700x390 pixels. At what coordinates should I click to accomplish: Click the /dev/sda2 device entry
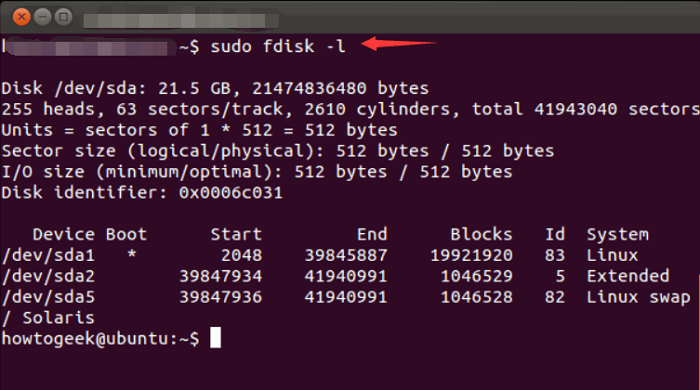pyautogui.click(x=48, y=276)
